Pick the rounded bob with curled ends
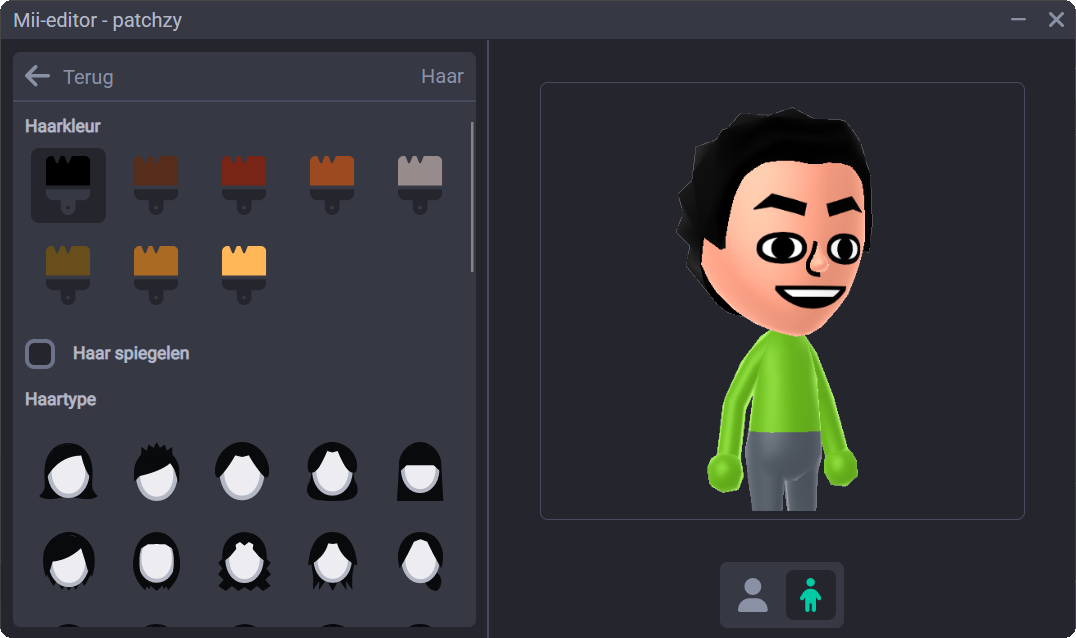This screenshot has width=1076, height=638. coord(331,471)
